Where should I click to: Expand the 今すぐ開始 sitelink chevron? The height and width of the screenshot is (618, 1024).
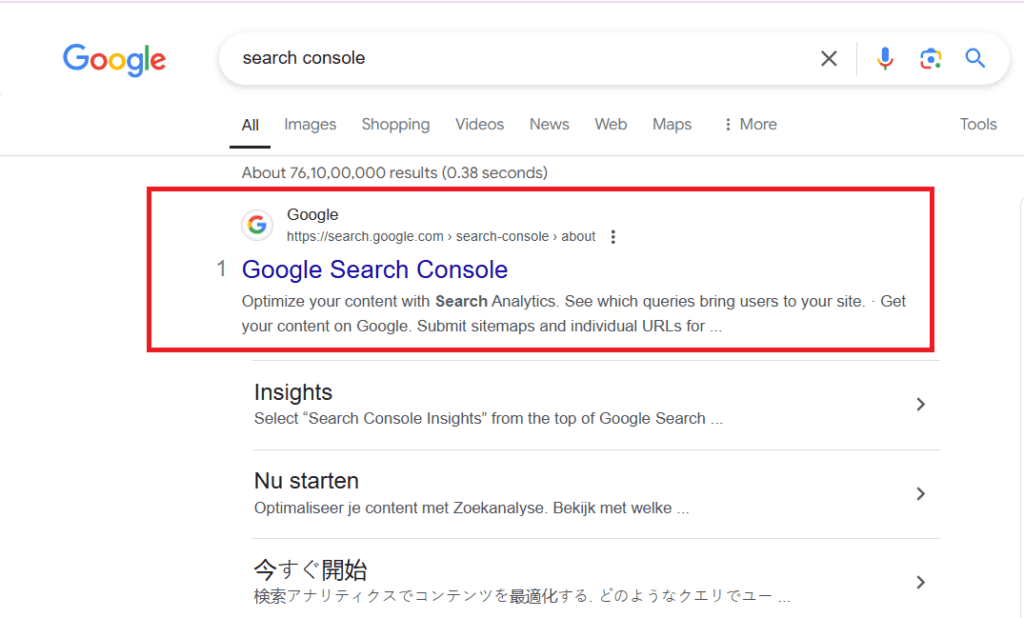[x=921, y=581]
